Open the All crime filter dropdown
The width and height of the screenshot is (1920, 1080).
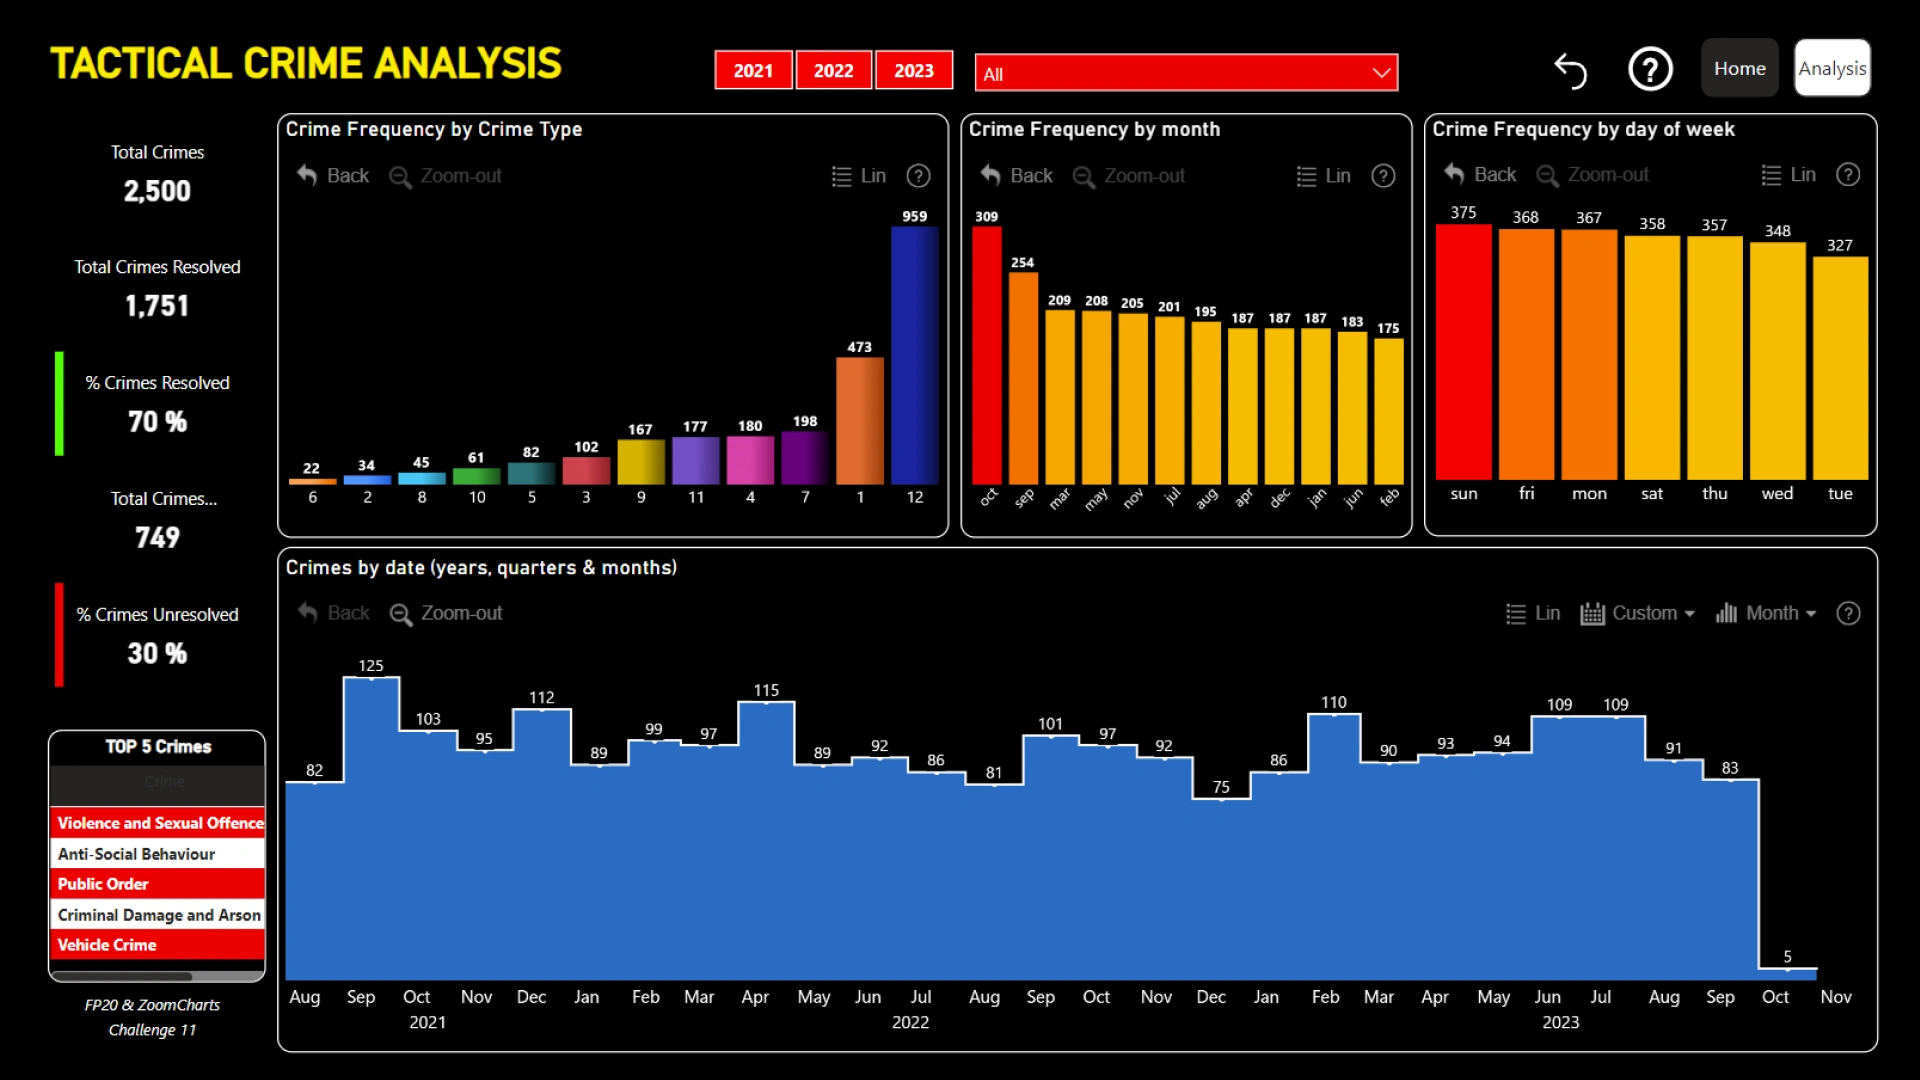[x=1186, y=73]
